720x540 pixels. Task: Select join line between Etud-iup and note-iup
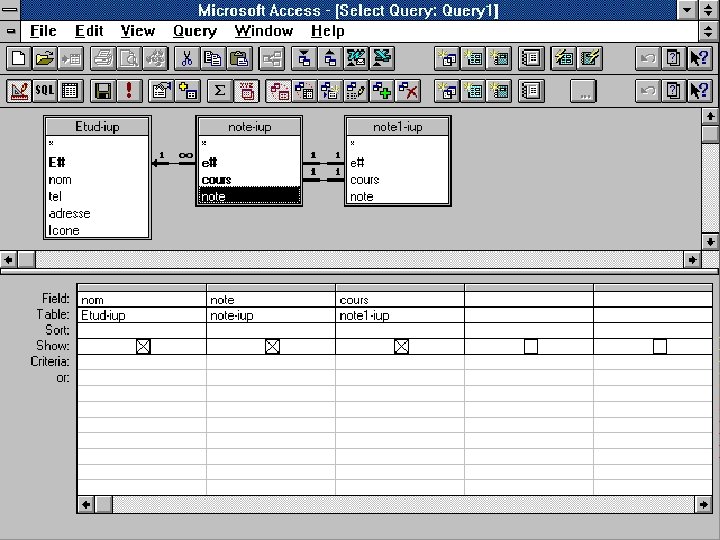click(x=174, y=163)
